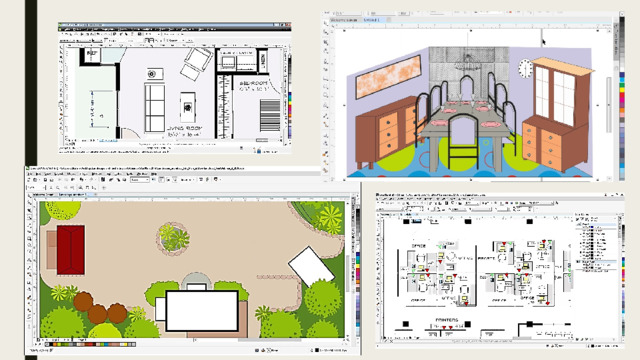Image resolution: width=640 pixels, height=360 pixels.
Task: Select the Zoom tool in dining room toolbox
Action: tap(326, 51)
